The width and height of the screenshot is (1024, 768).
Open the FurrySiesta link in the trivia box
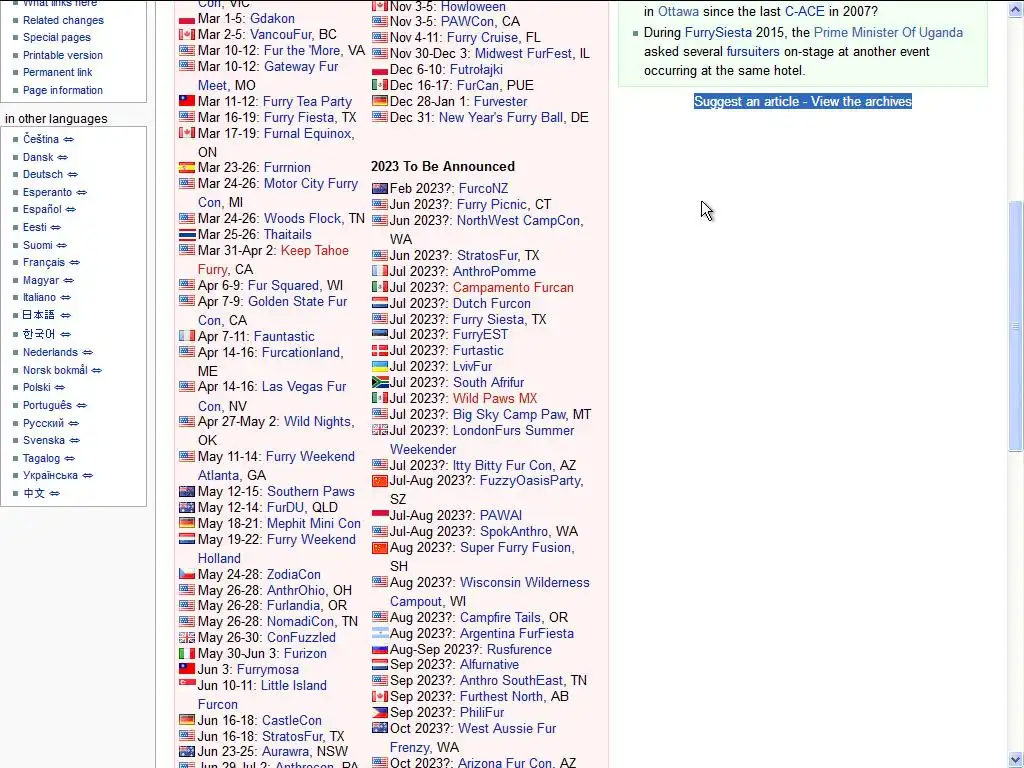tap(718, 32)
